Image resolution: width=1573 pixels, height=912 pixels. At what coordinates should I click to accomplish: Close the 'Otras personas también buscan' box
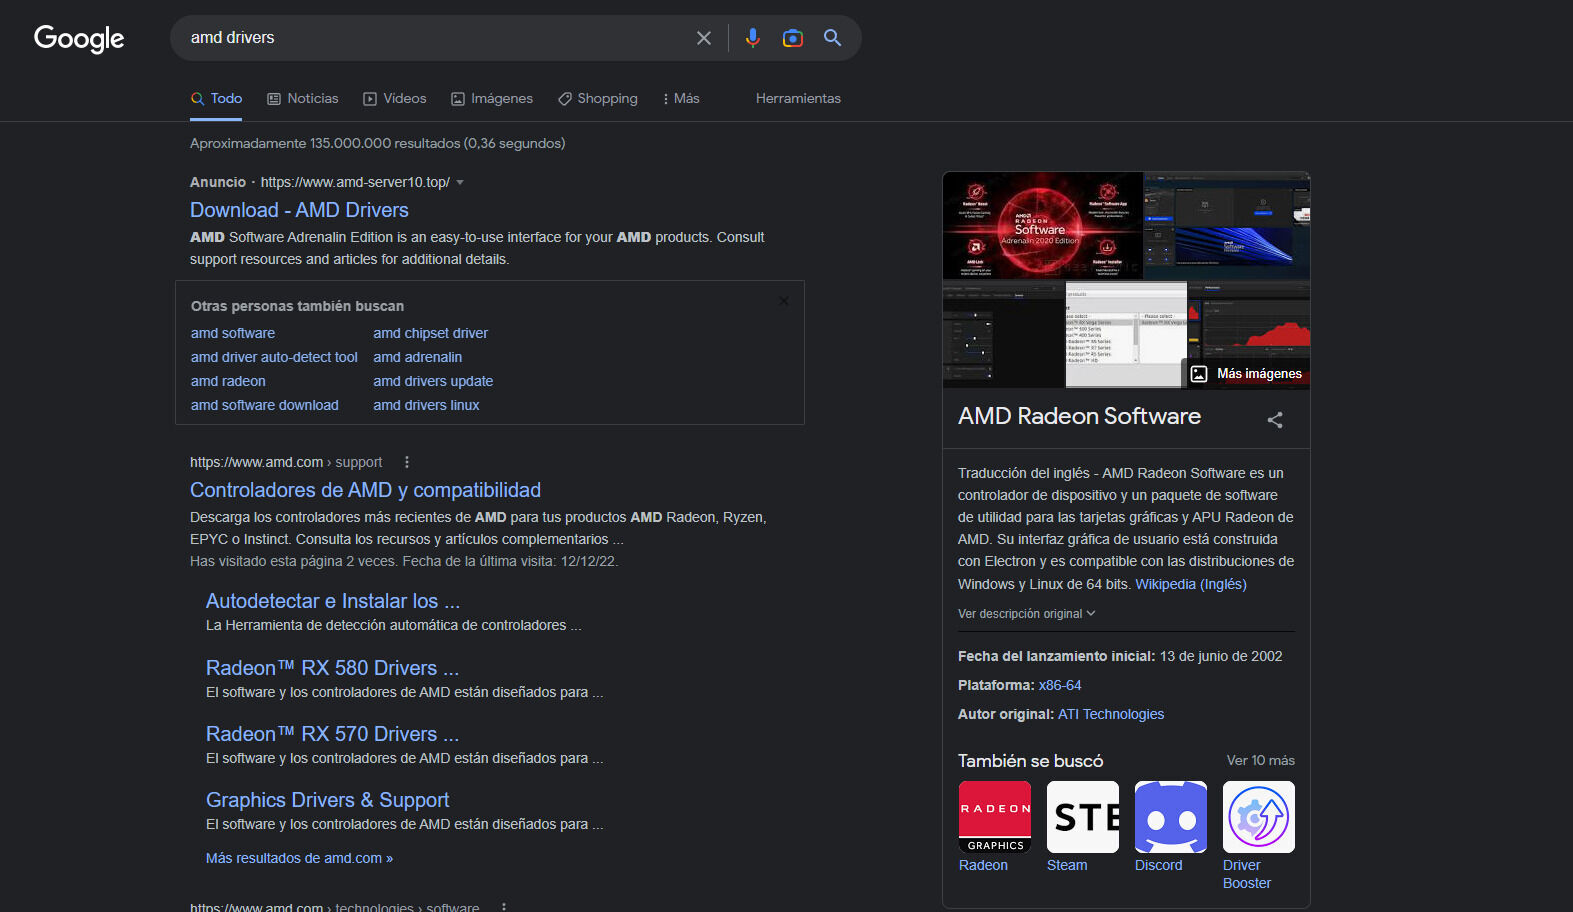point(784,301)
